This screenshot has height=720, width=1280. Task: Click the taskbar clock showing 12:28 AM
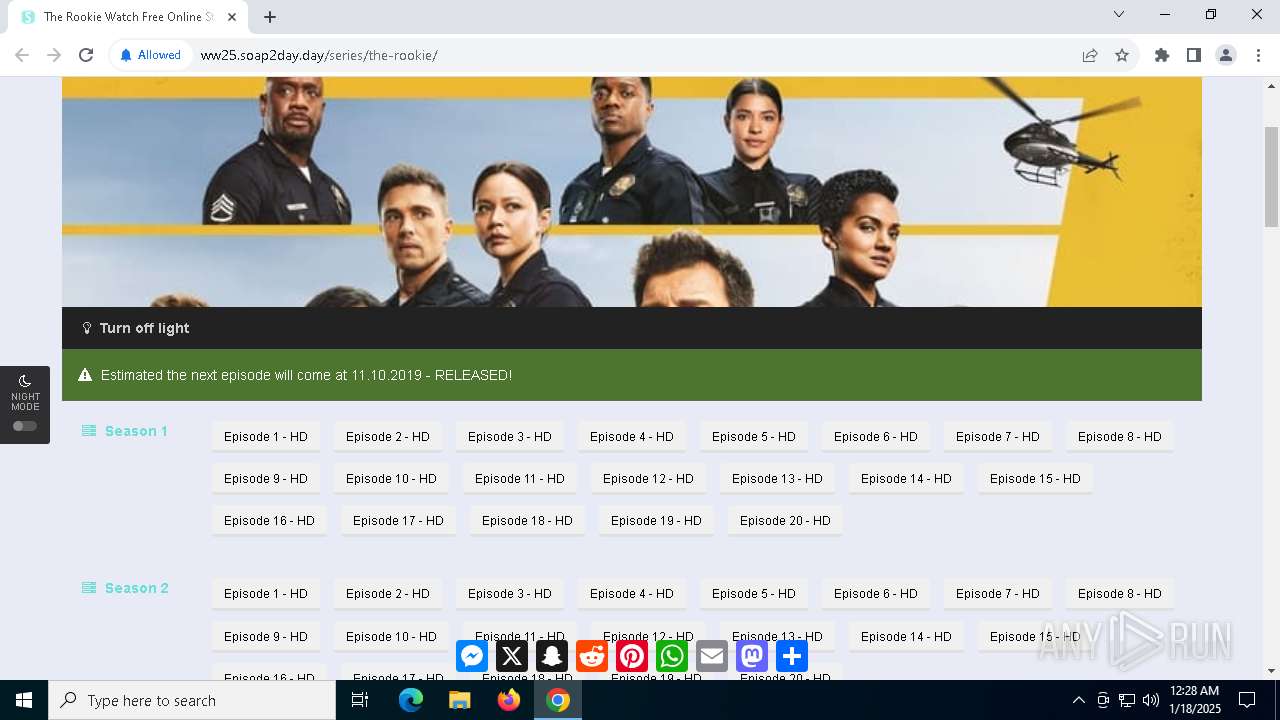tap(1194, 700)
